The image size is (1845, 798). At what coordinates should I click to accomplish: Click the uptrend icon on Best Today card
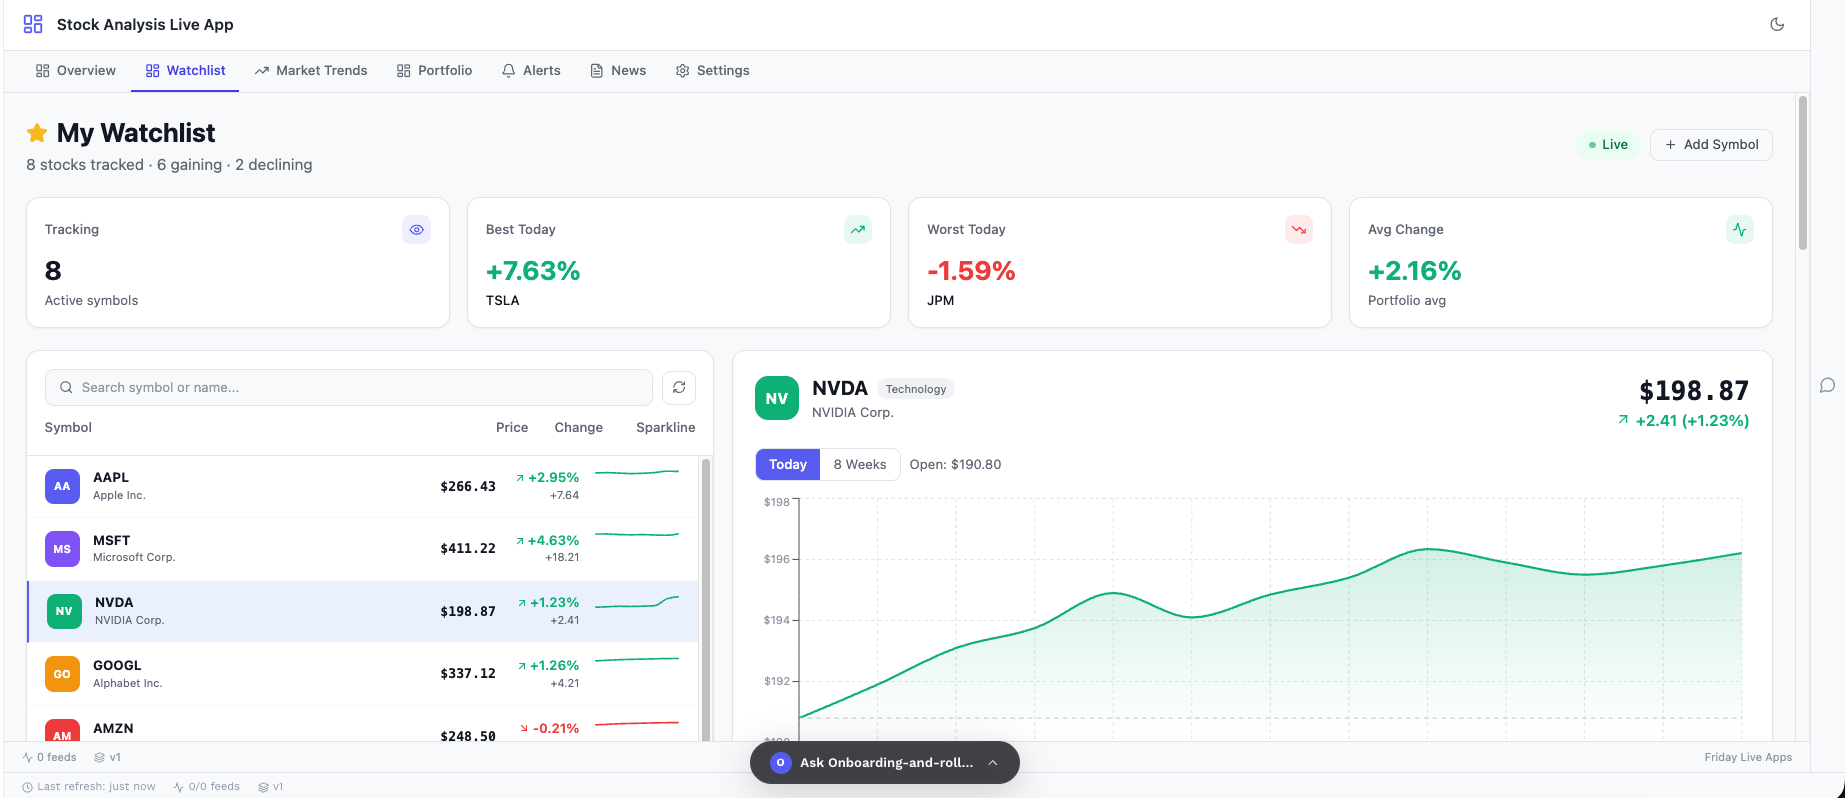click(x=858, y=230)
